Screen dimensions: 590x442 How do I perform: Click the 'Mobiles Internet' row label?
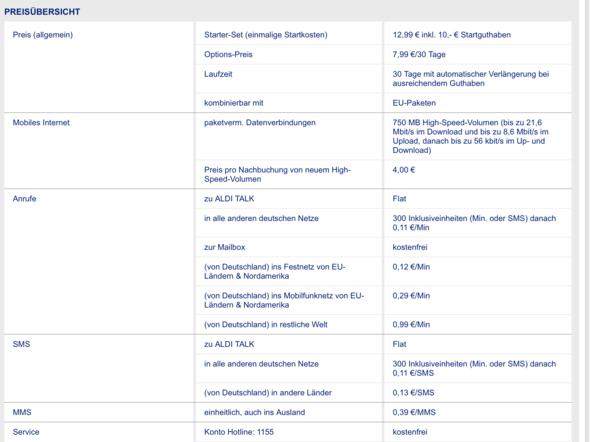[41, 123]
